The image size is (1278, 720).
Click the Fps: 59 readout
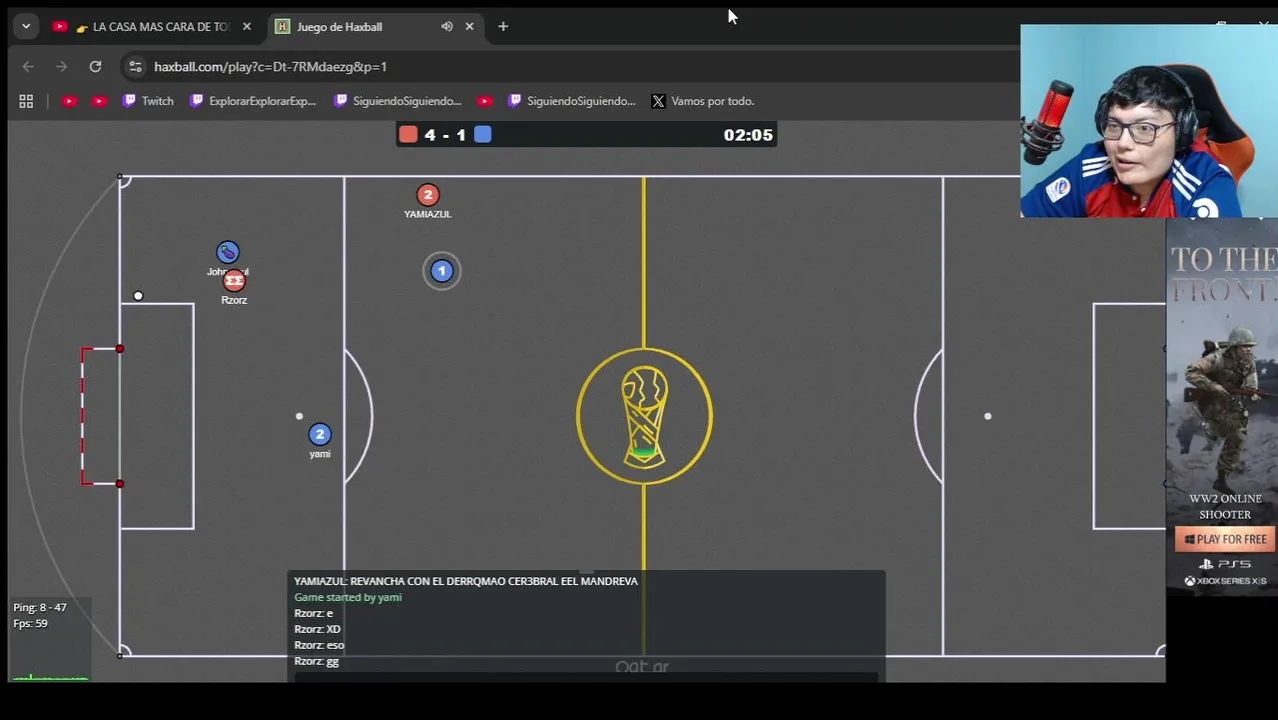tap(30, 624)
